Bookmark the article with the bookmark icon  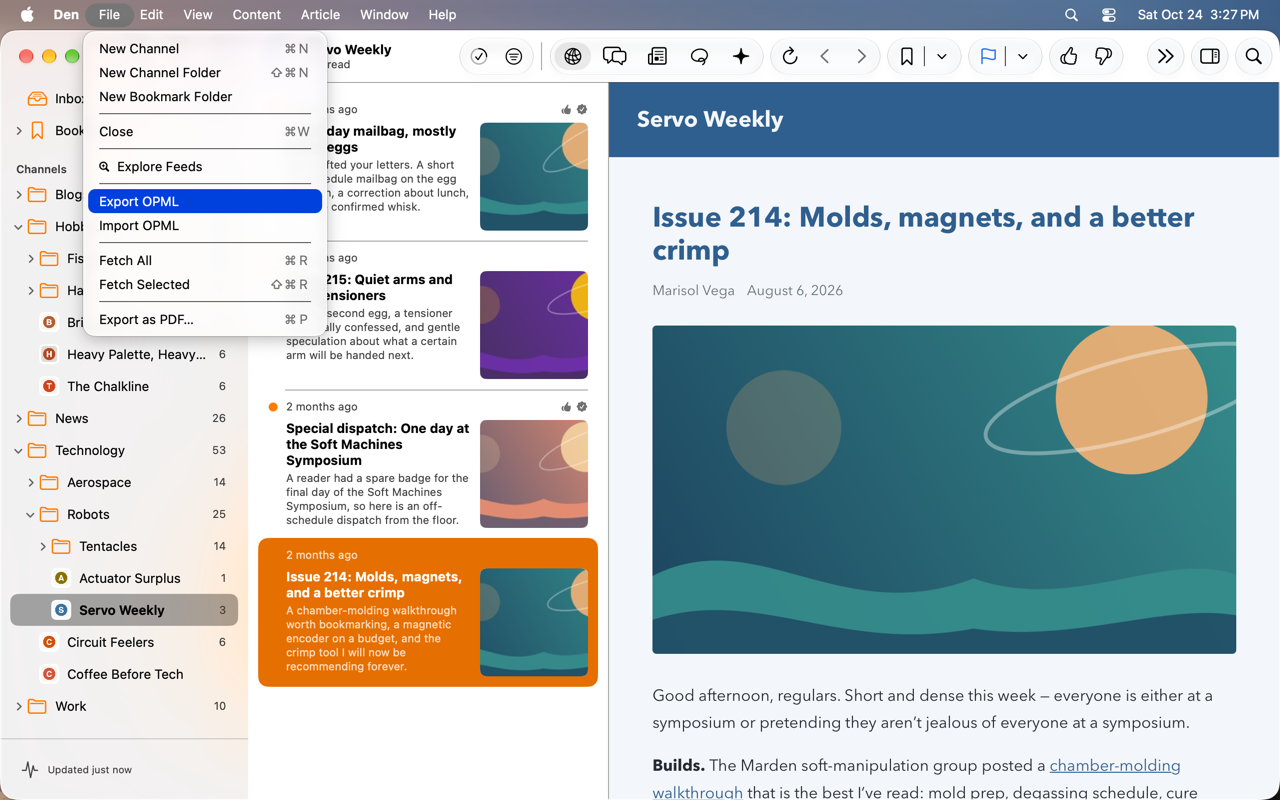click(907, 57)
